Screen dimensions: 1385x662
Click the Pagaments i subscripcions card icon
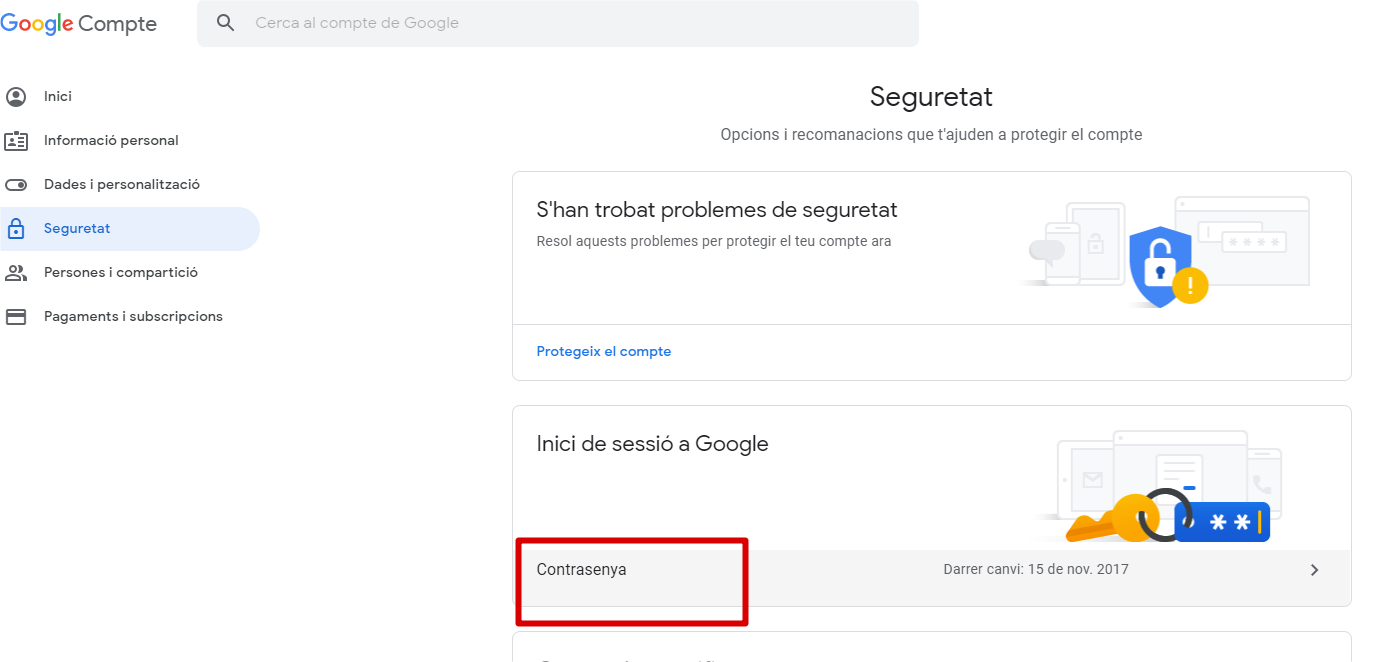pyautogui.click(x=16, y=317)
